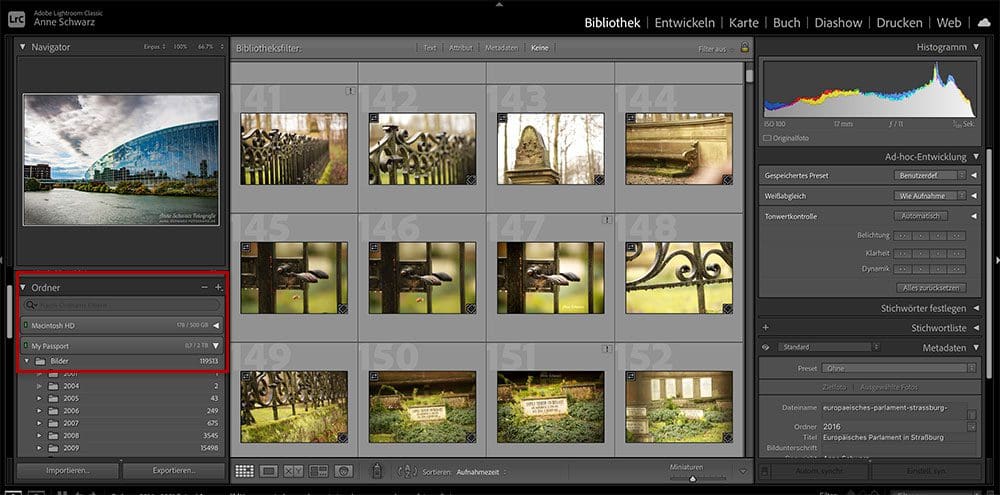Click keyword badge on thumbnail 148
The width and height of the screenshot is (1000, 495).
click(727, 309)
